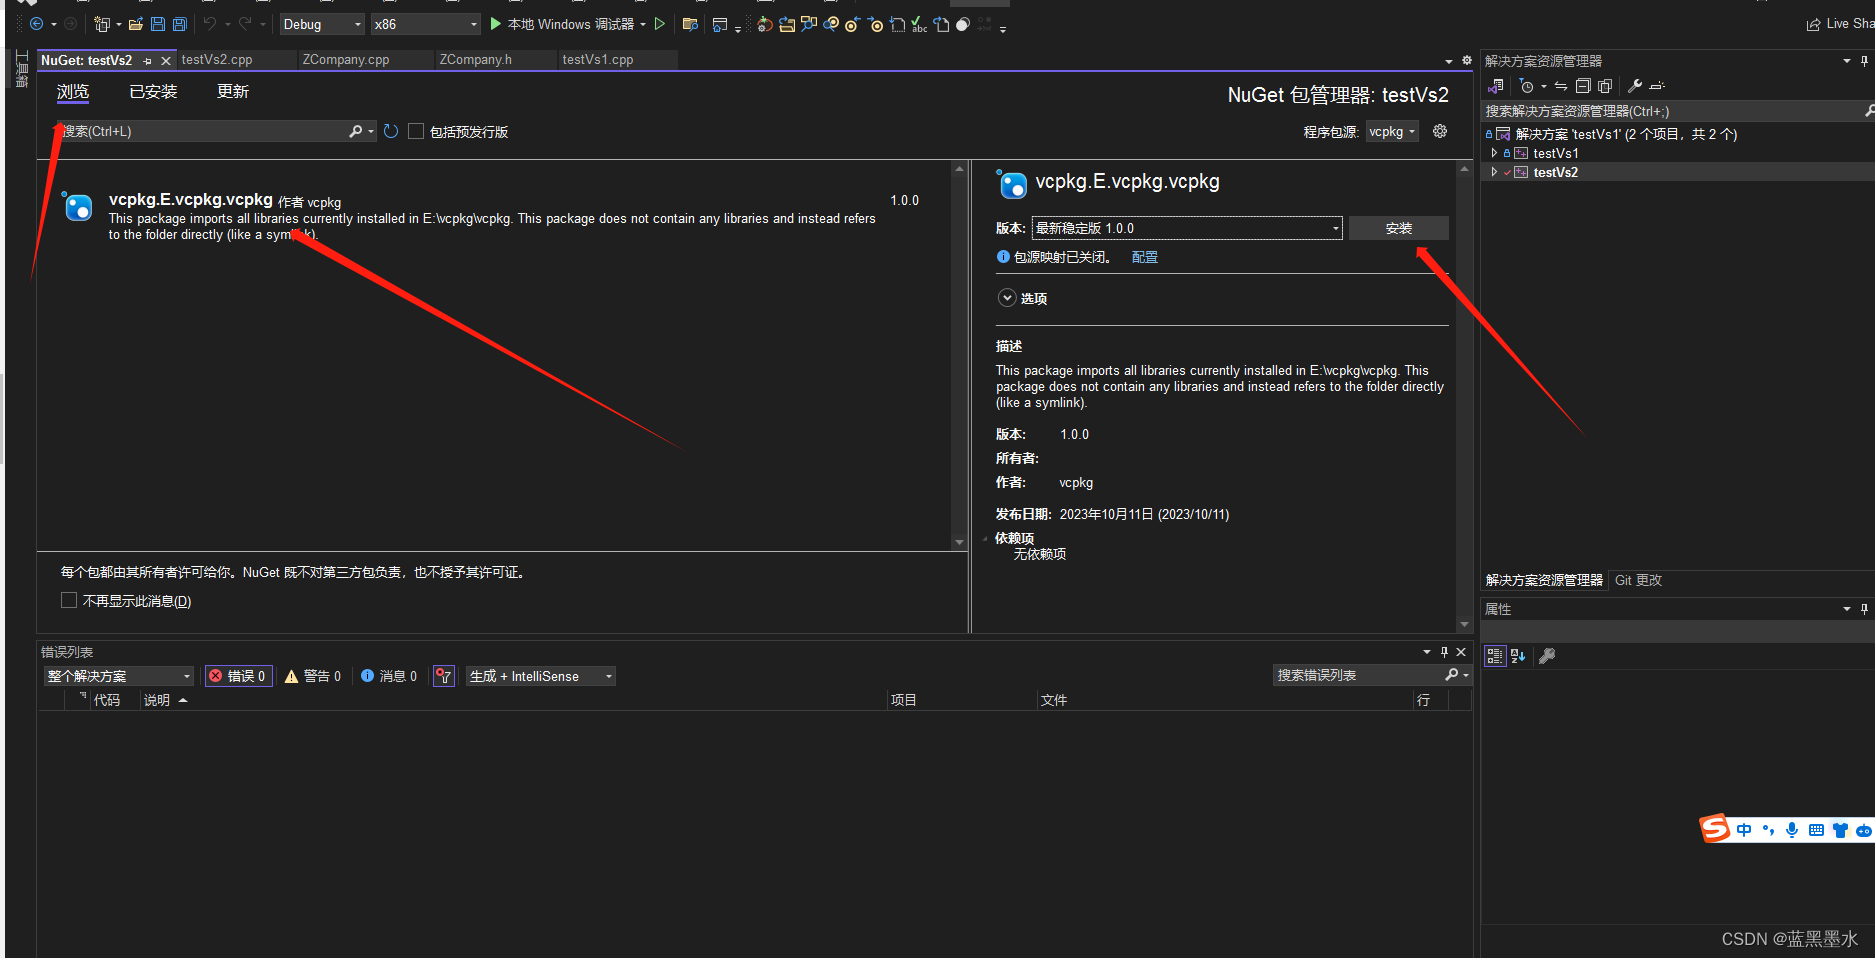Open properties wrench in Solution Explorer toolbar

(1635, 86)
